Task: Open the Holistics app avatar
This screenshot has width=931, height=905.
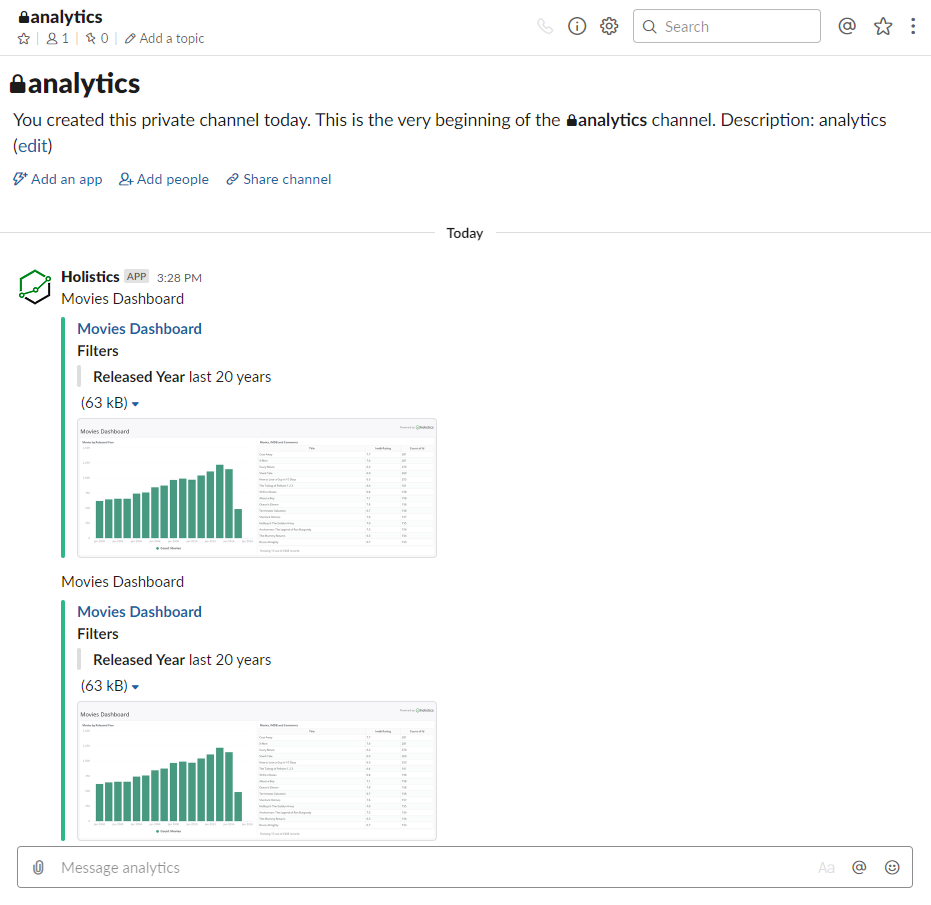Action: 35,287
